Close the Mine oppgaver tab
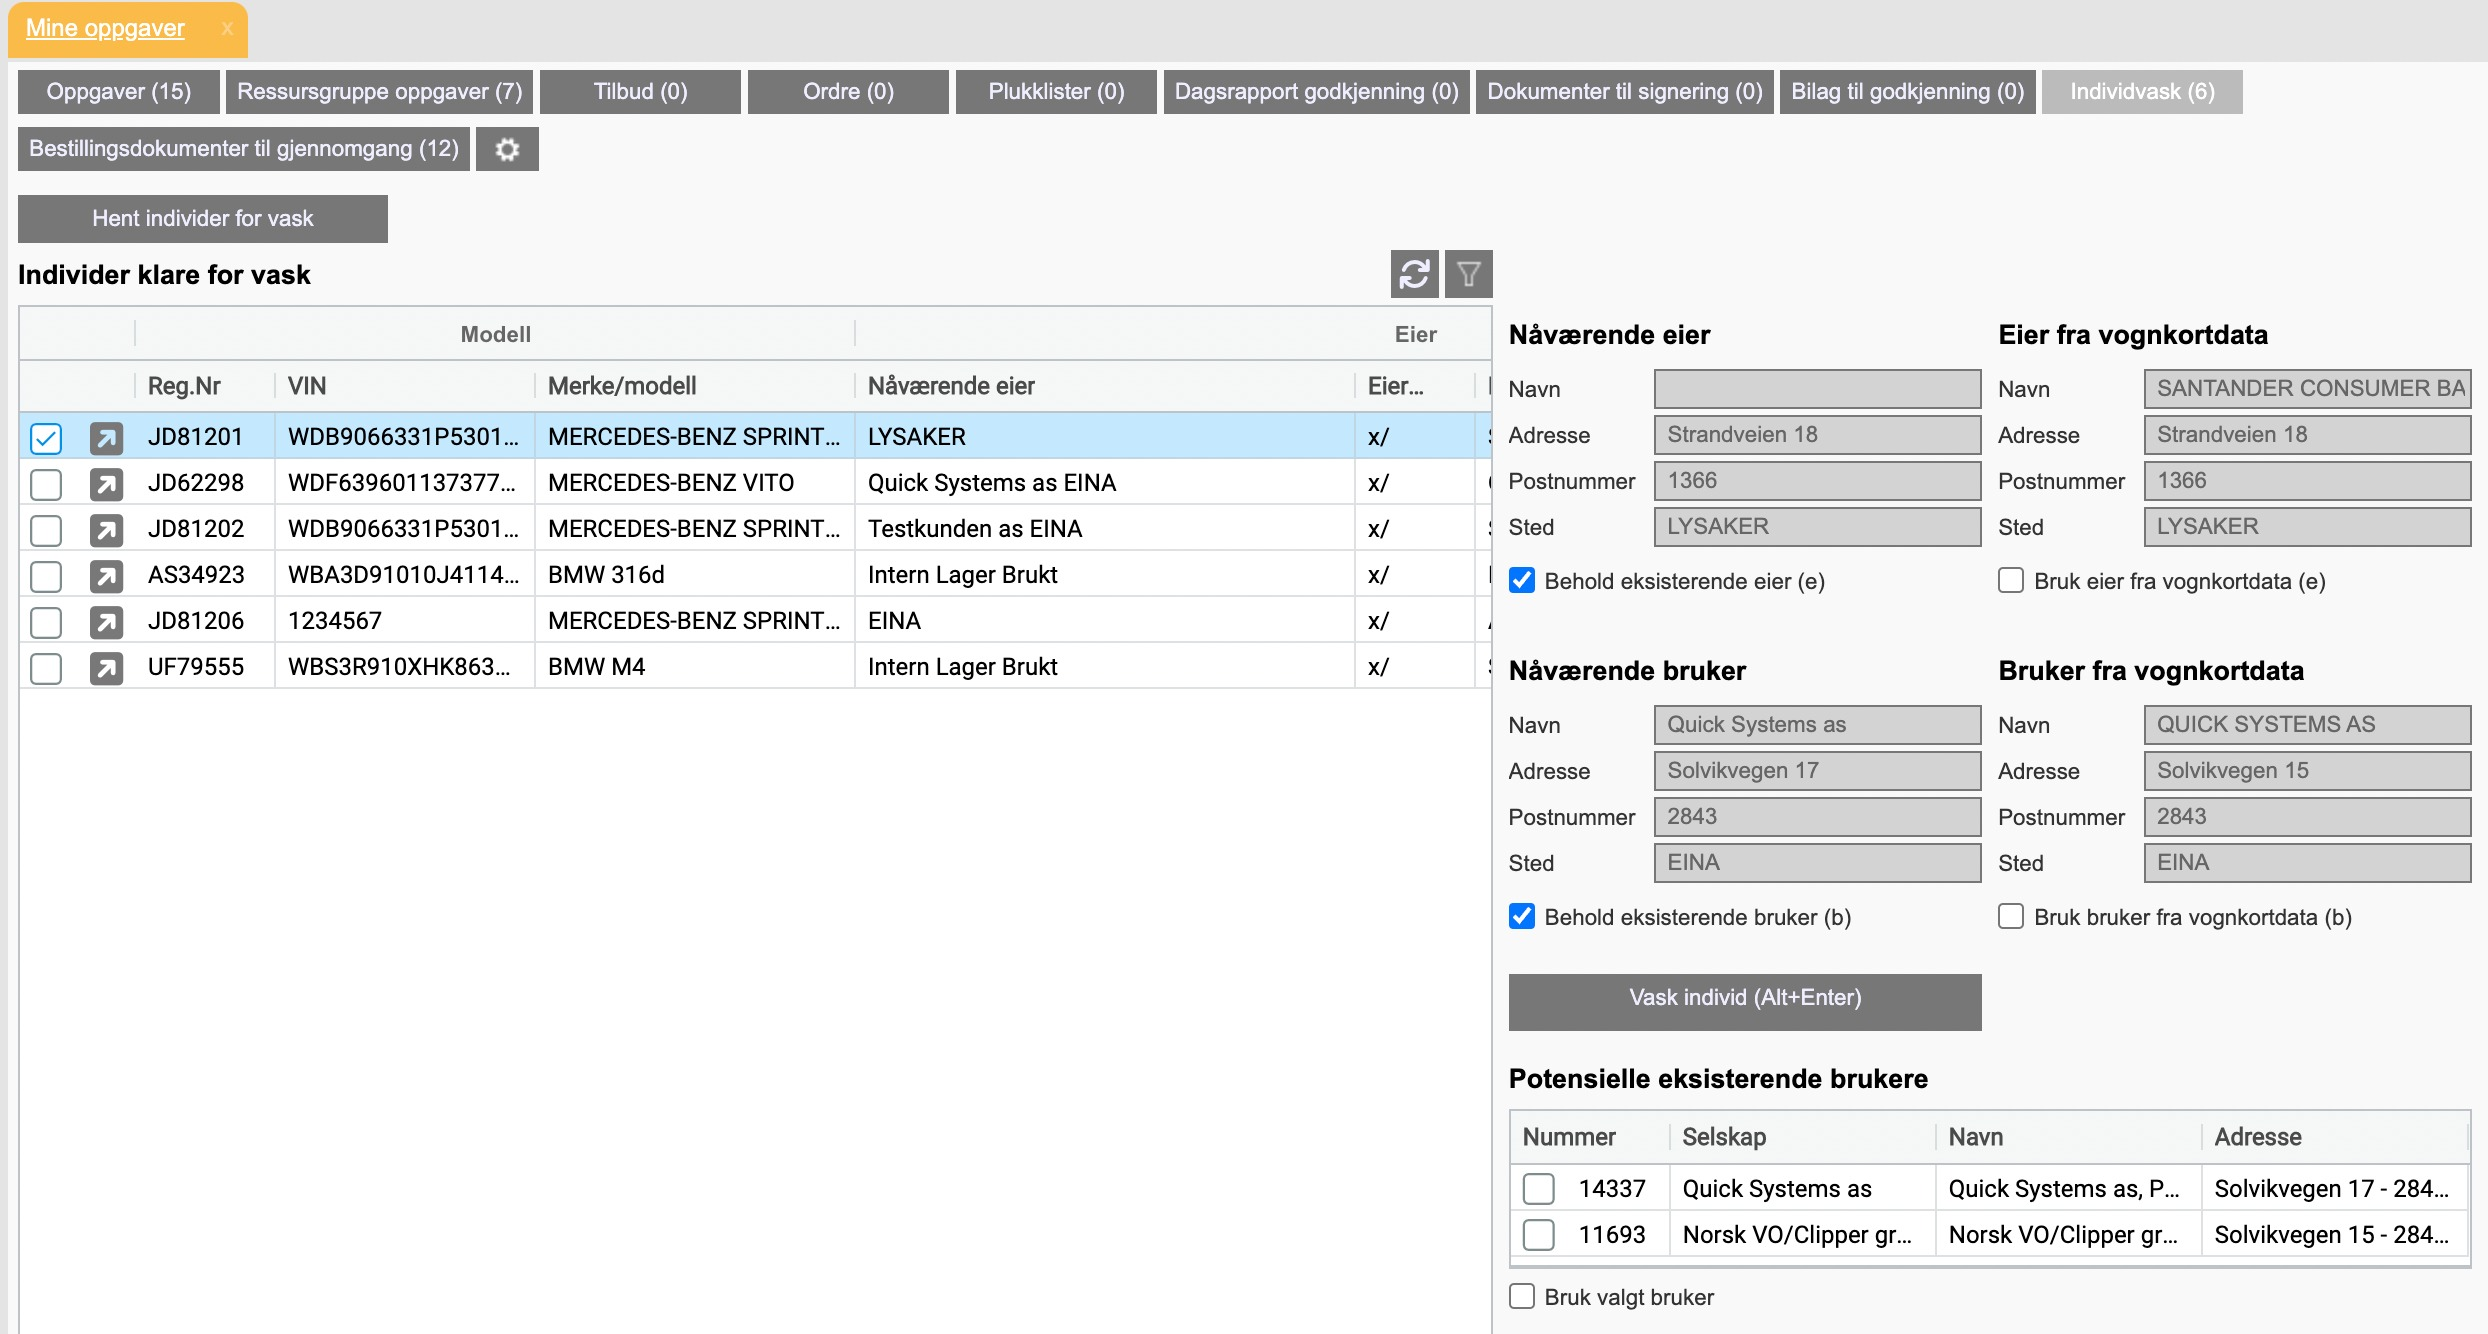 point(227,29)
